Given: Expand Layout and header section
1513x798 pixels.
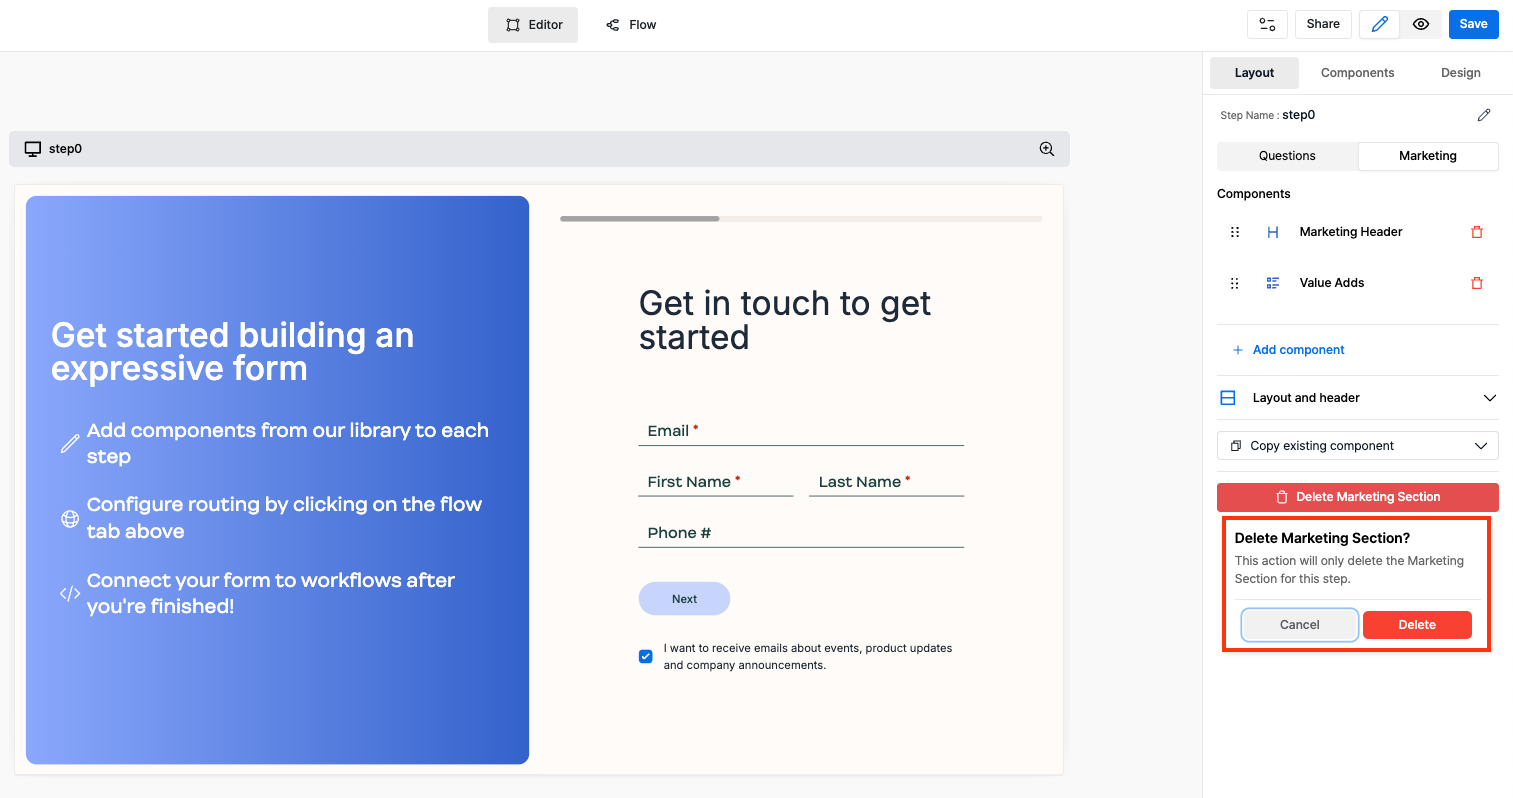Looking at the screenshot, I should [x=1358, y=398].
